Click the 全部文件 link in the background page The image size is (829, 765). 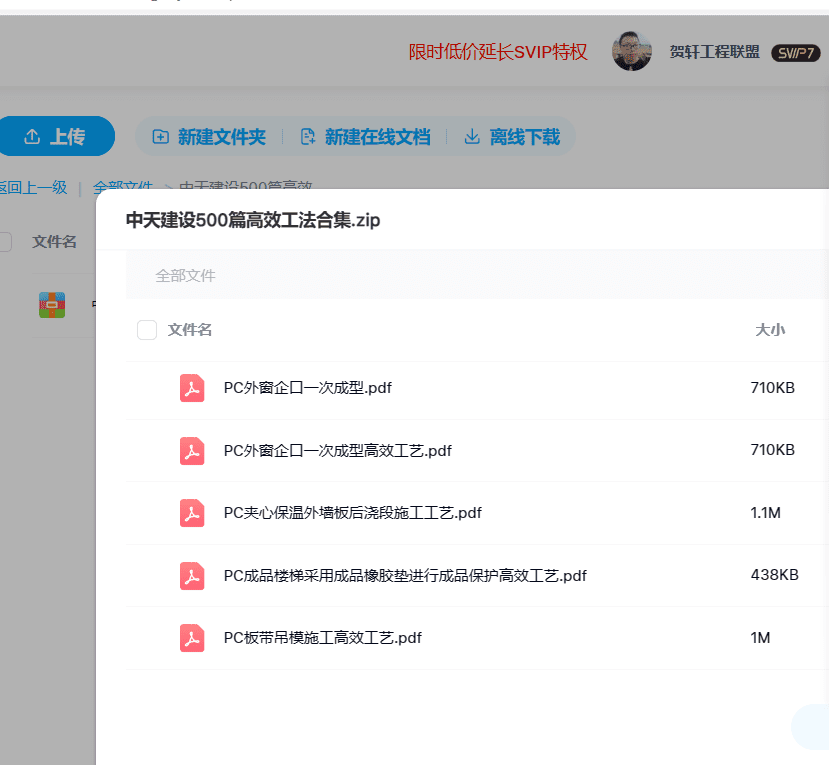[123, 185]
